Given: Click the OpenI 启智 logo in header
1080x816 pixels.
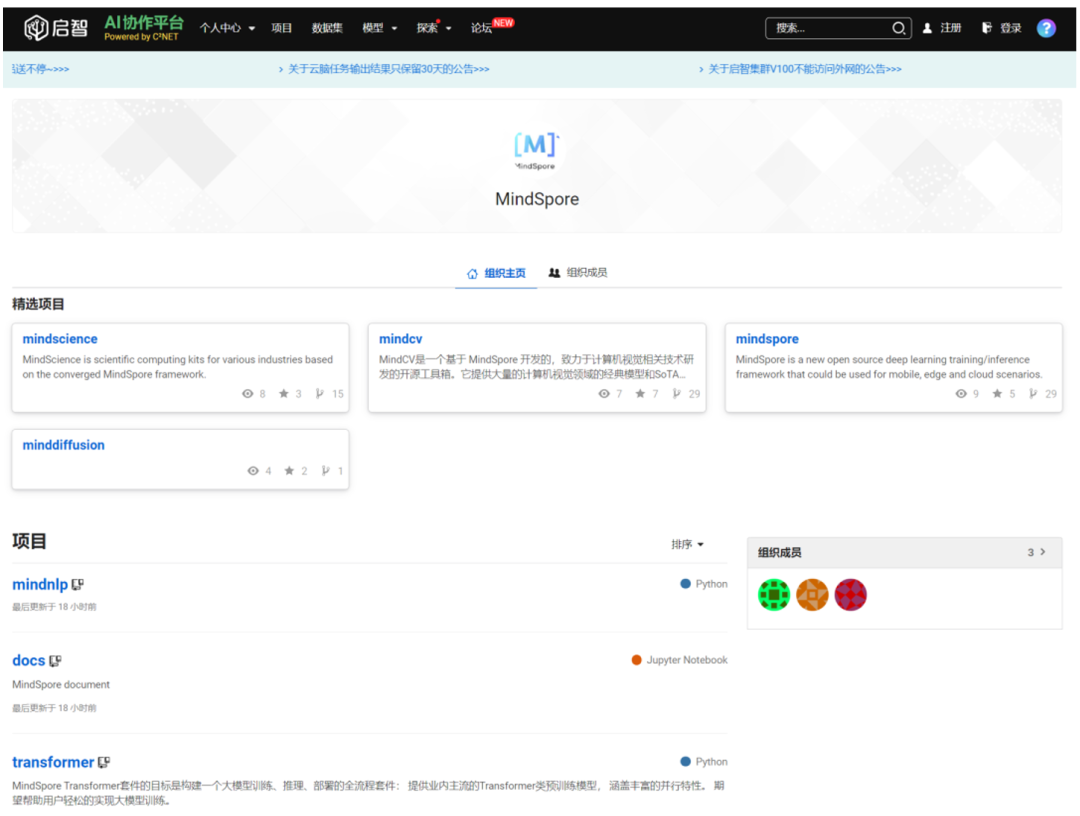Looking at the screenshot, I should (x=56, y=28).
